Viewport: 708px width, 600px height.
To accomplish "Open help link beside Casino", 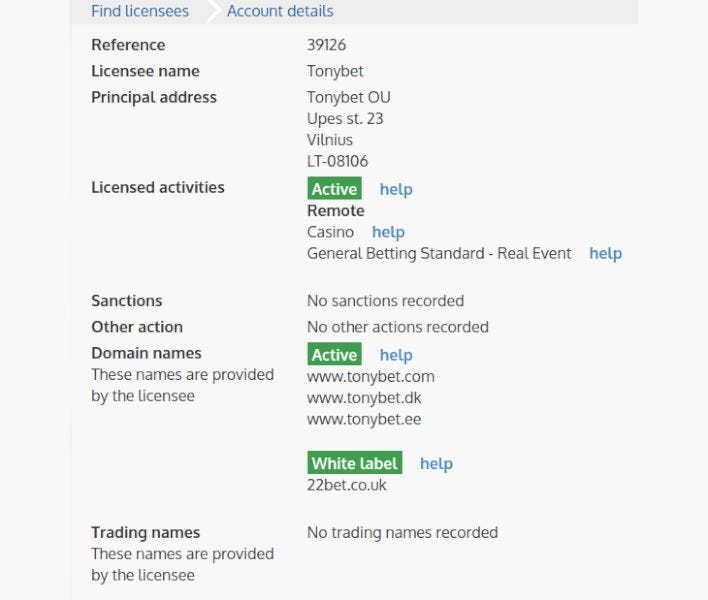I will [388, 232].
